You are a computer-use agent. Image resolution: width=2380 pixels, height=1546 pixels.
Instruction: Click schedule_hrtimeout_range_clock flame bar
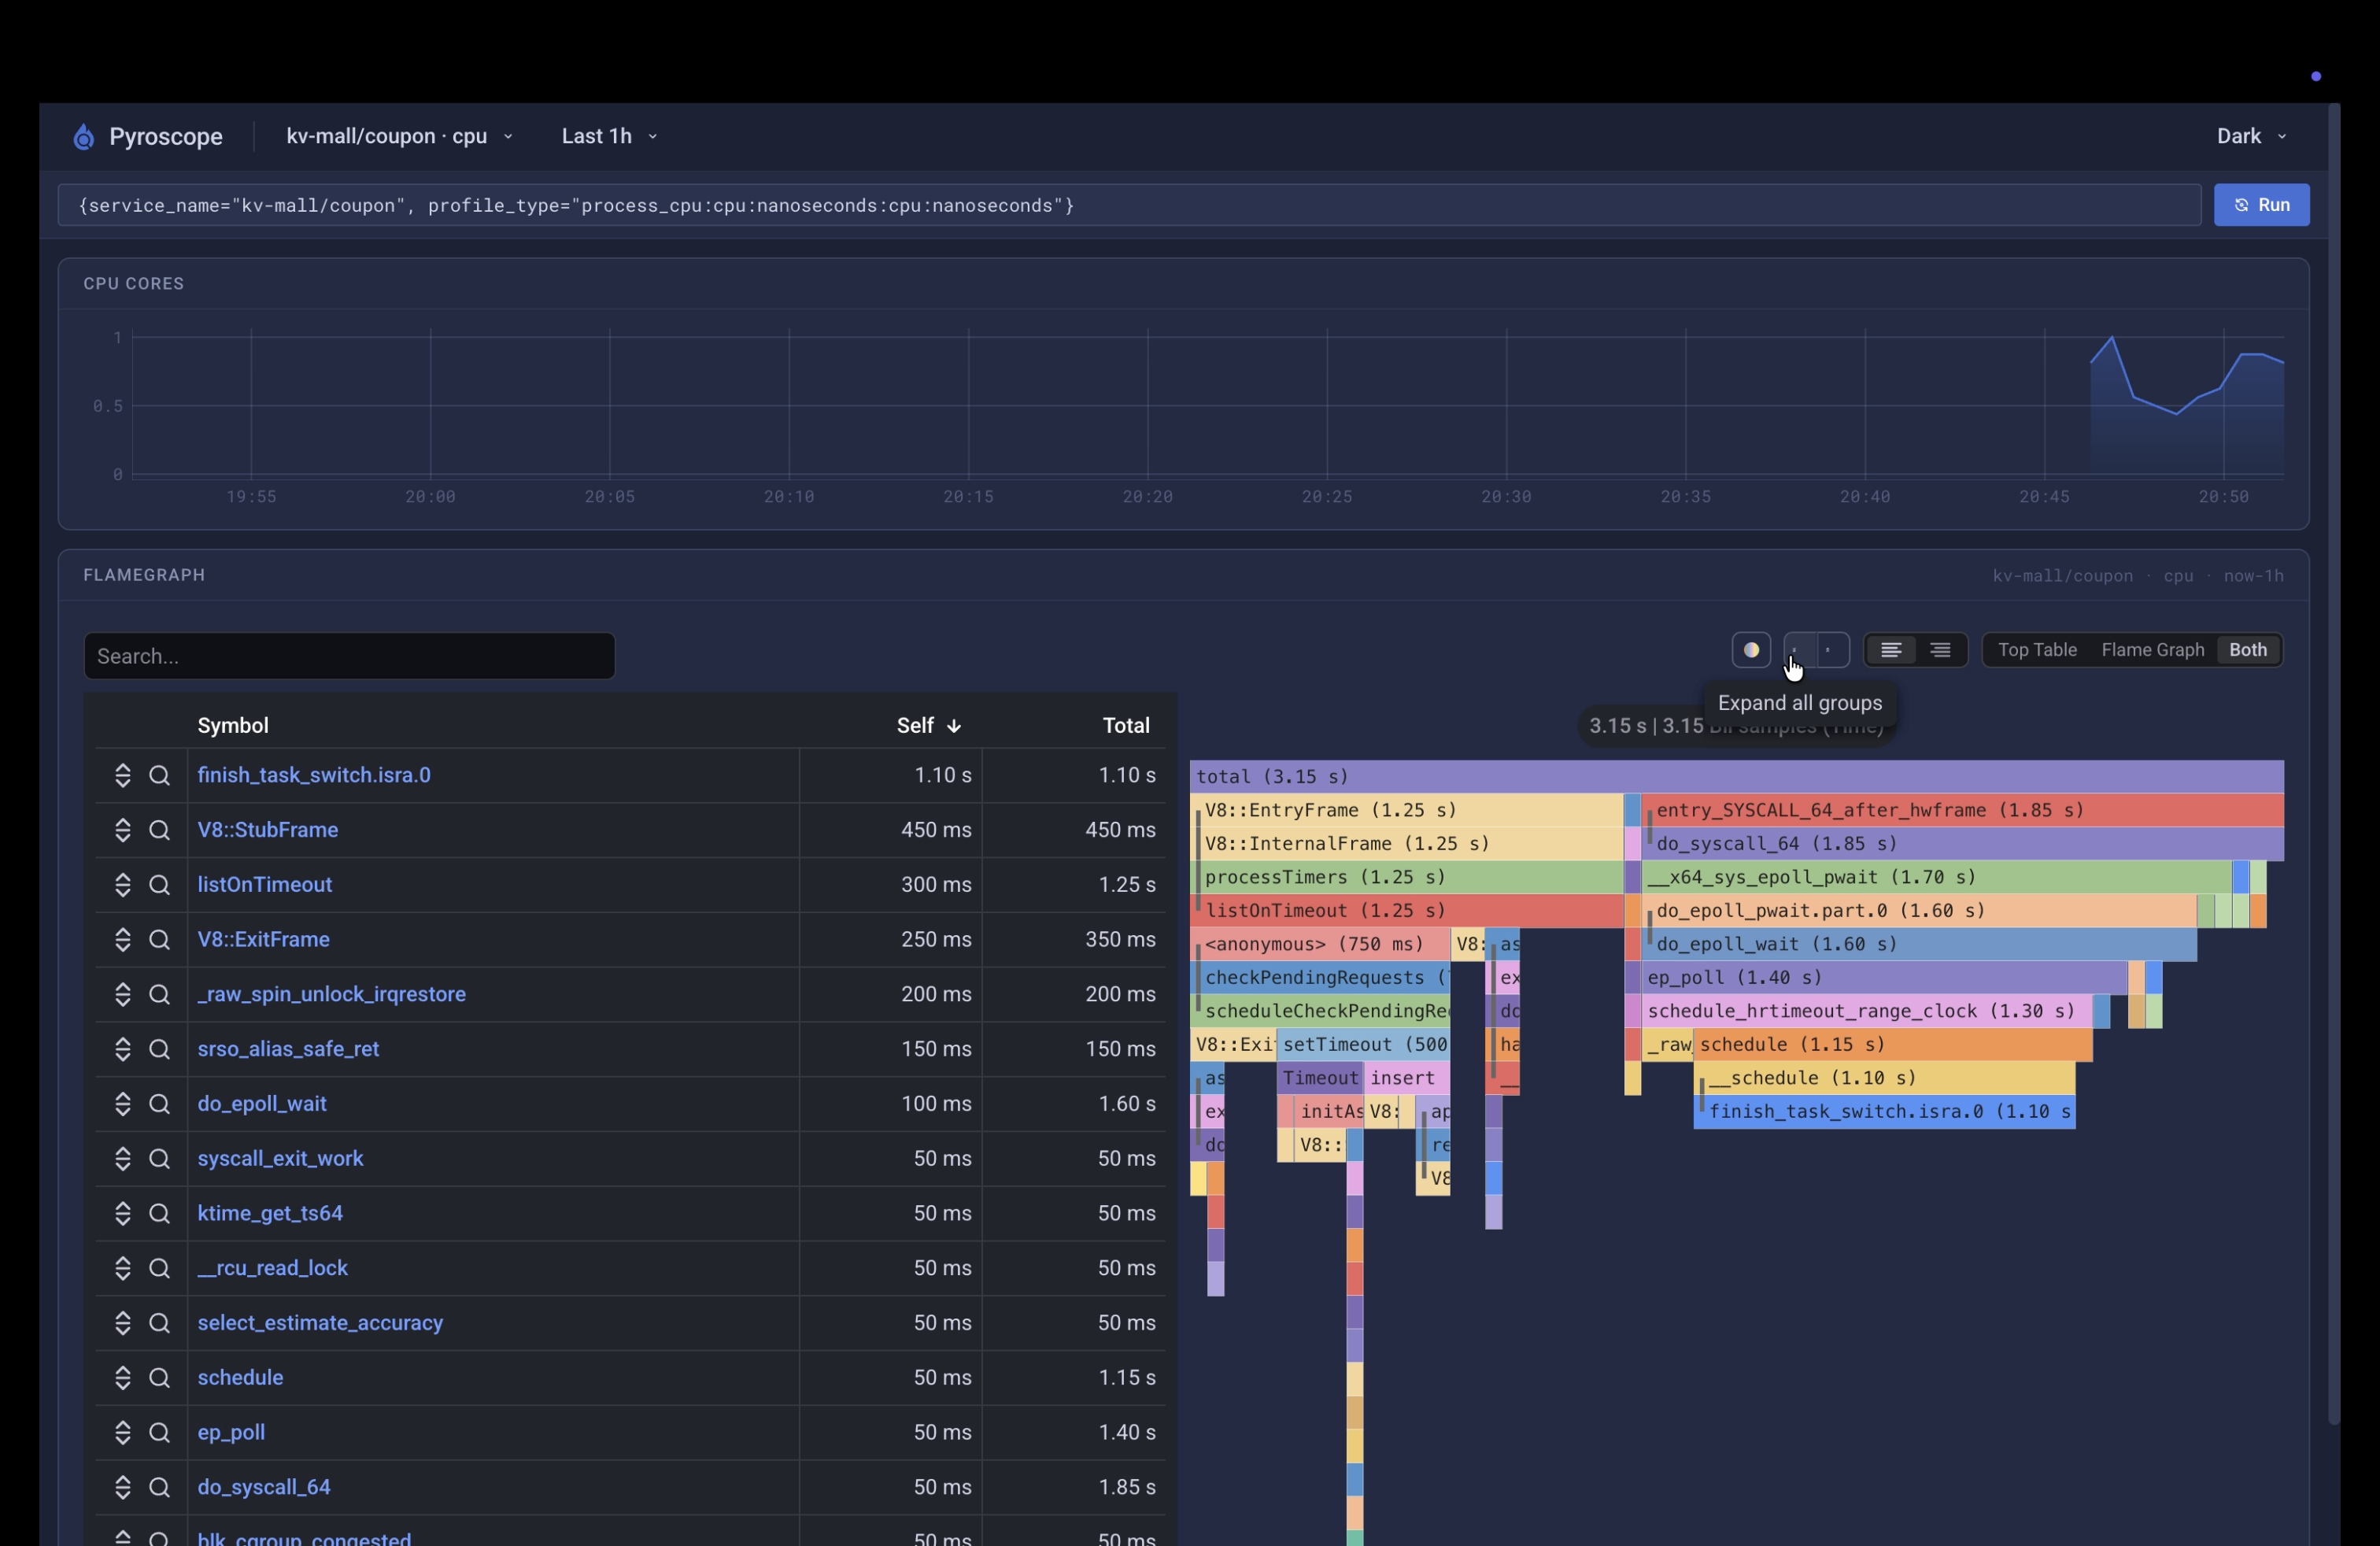pyautogui.click(x=1866, y=1012)
